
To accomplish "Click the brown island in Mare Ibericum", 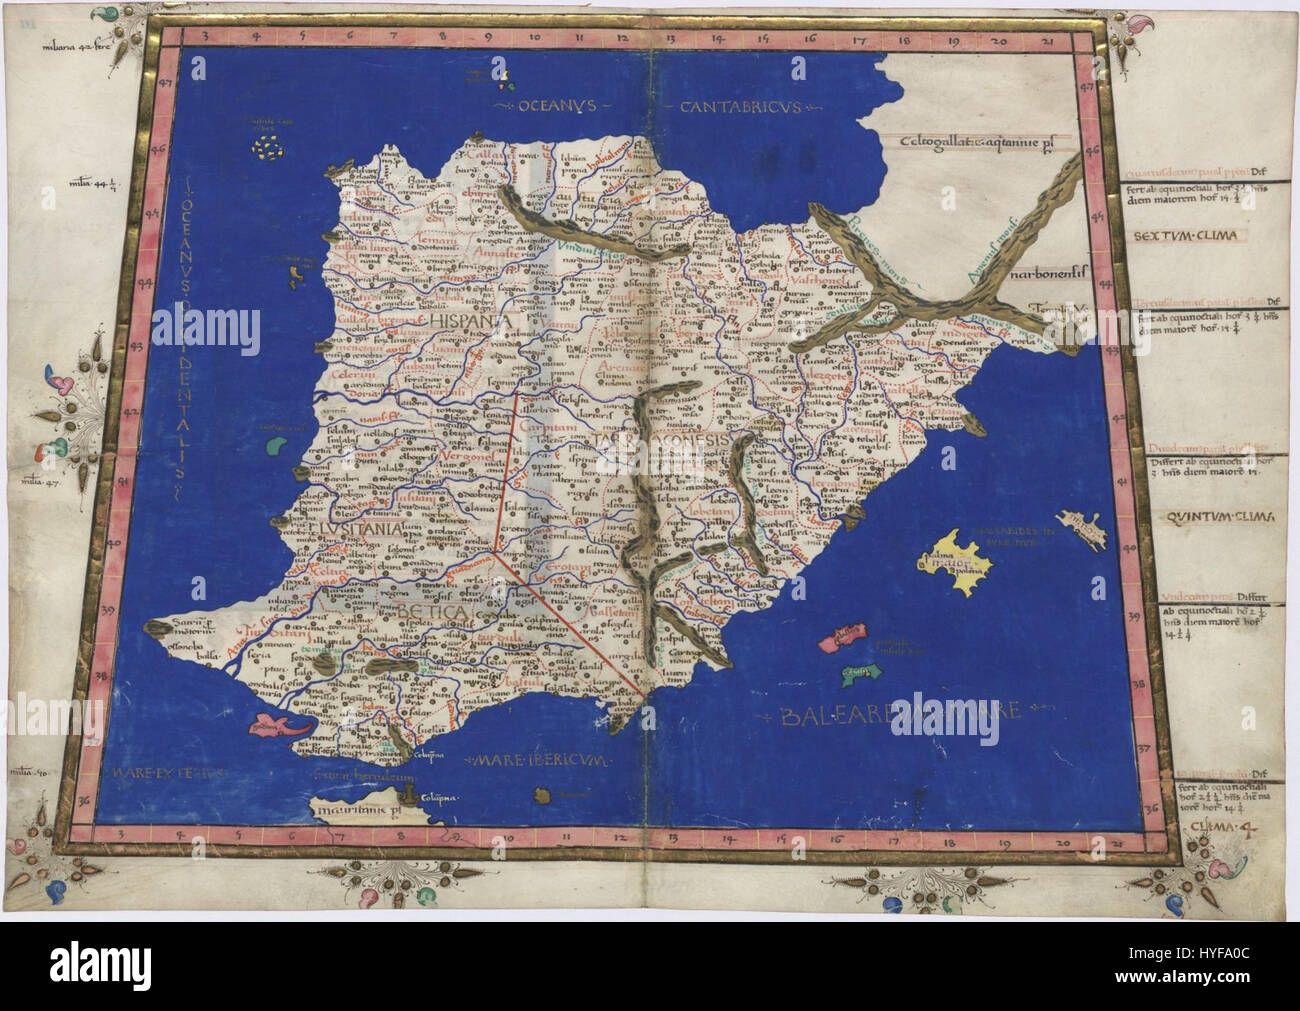I will [543, 795].
